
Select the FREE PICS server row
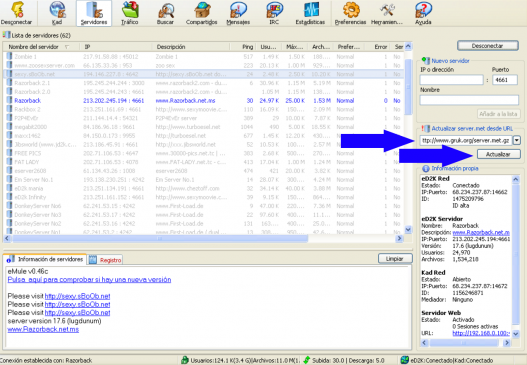(x=204, y=153)
